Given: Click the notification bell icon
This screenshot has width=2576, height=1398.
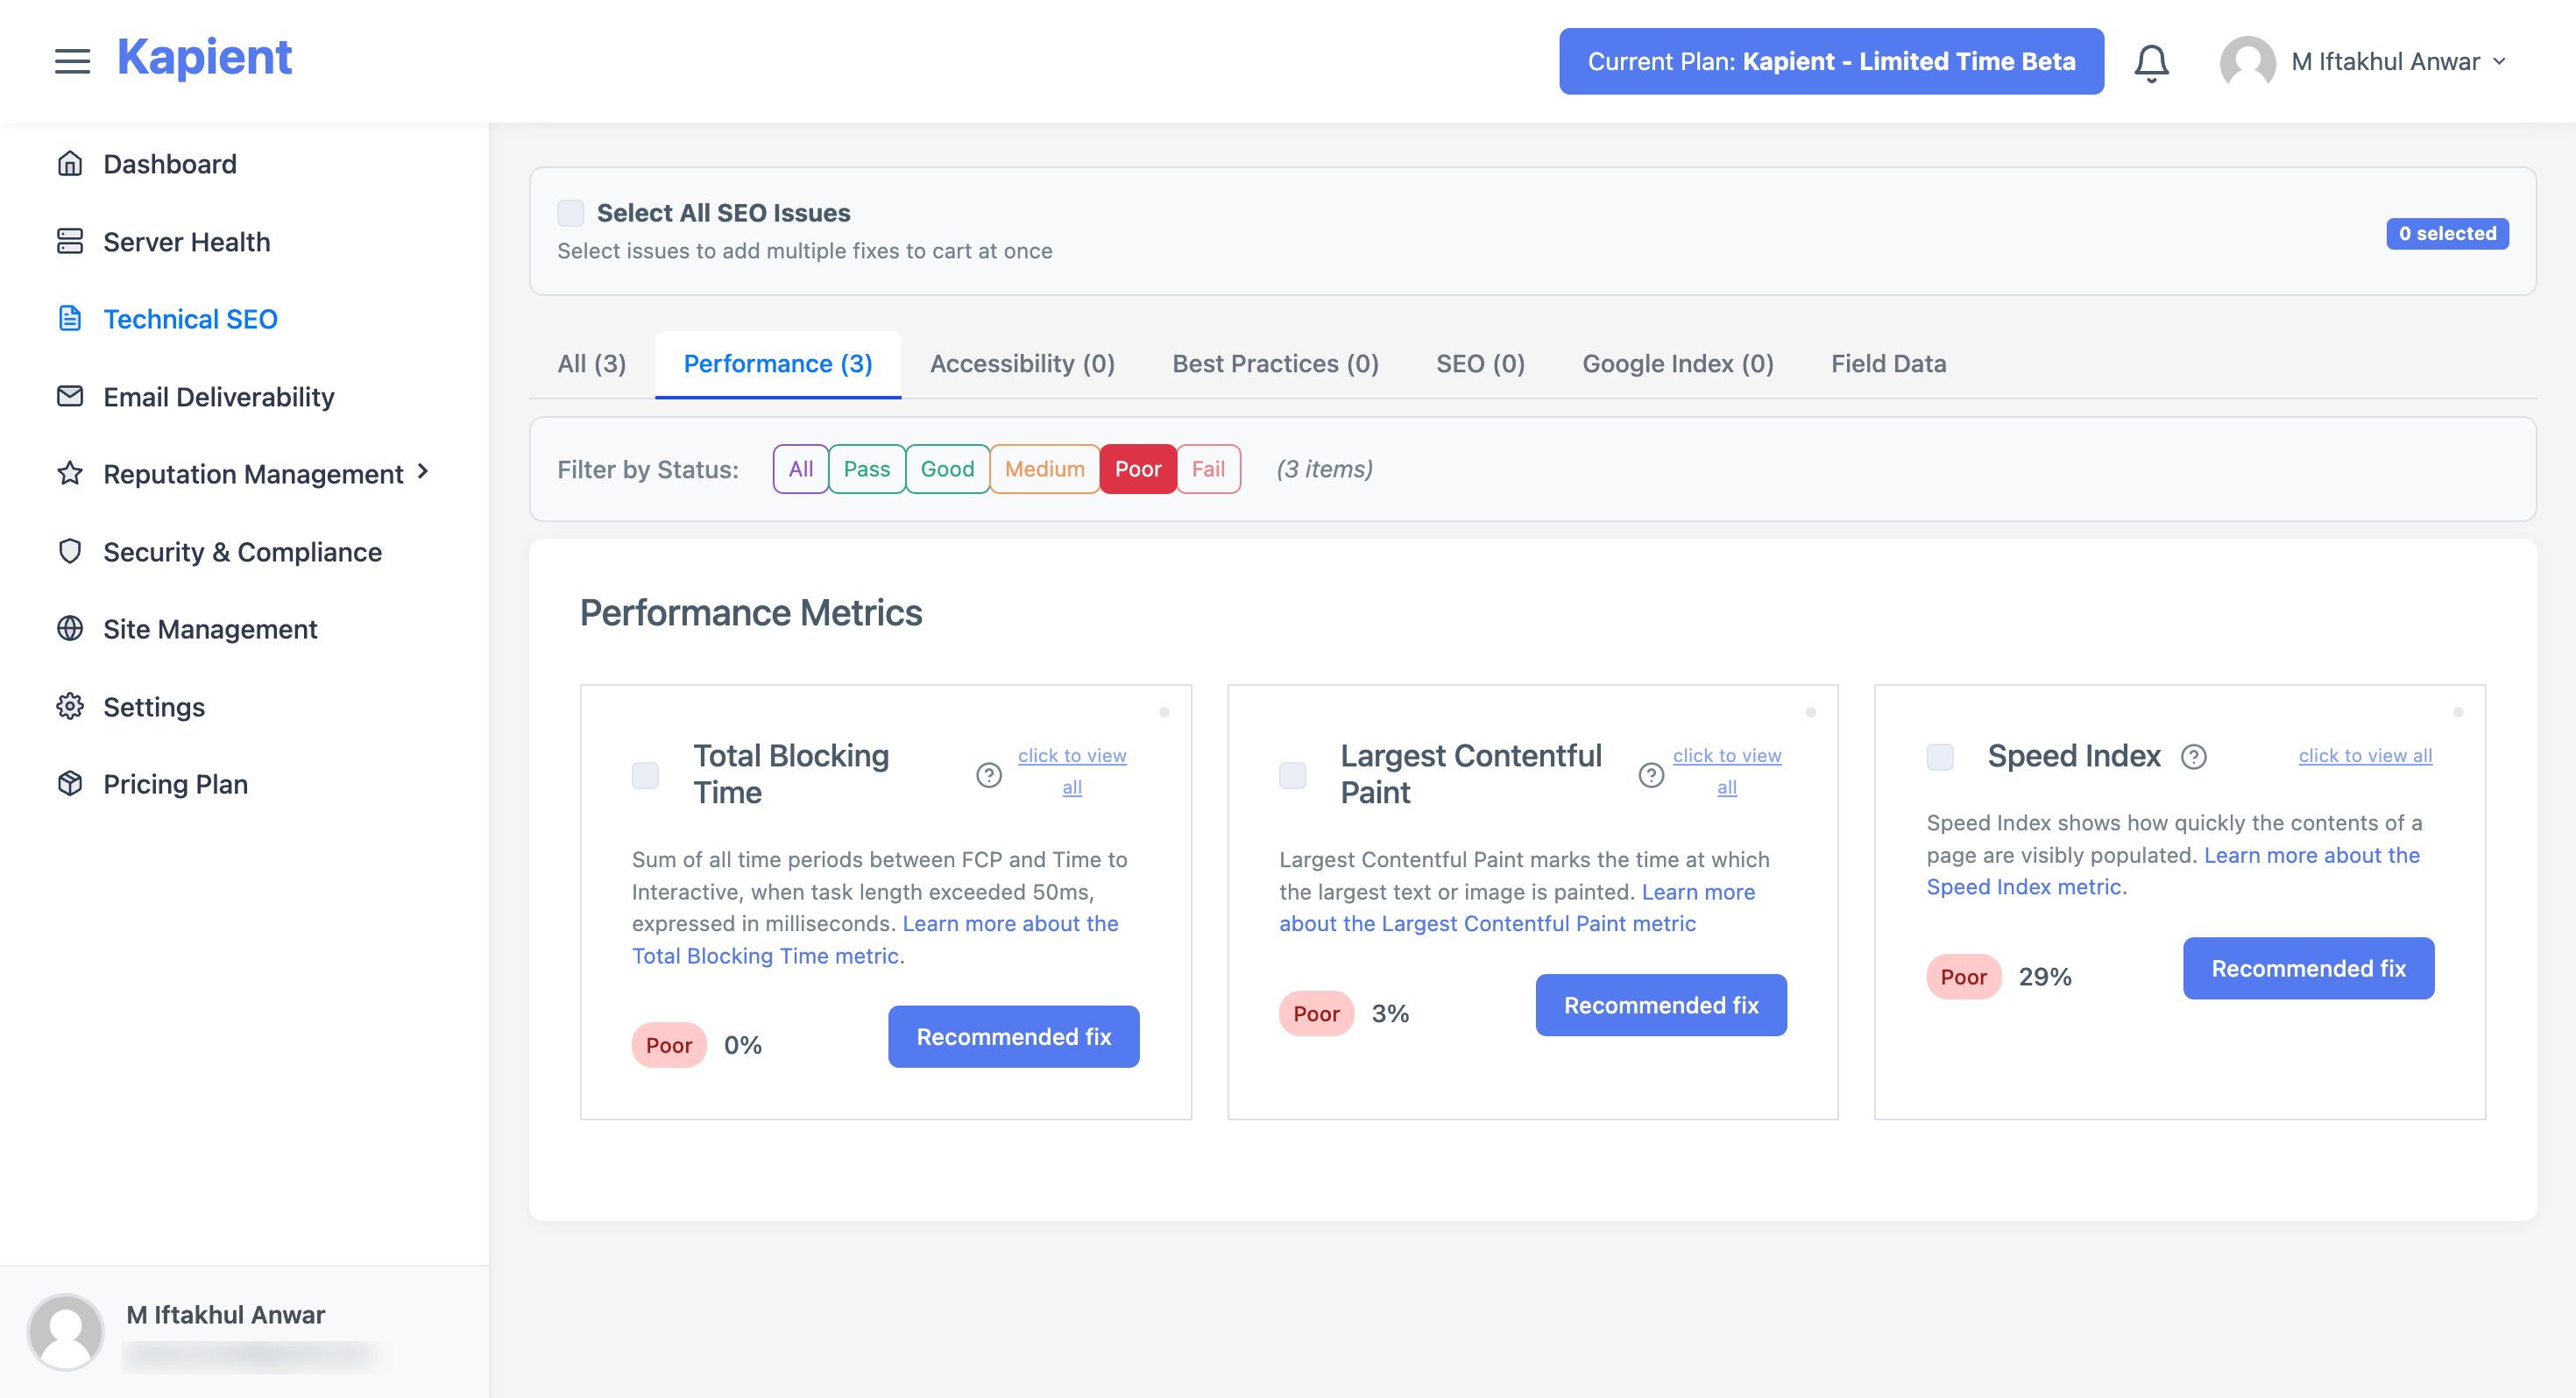Looking at the screenshot, I should pyautogui.click(x=2151, y=62).
